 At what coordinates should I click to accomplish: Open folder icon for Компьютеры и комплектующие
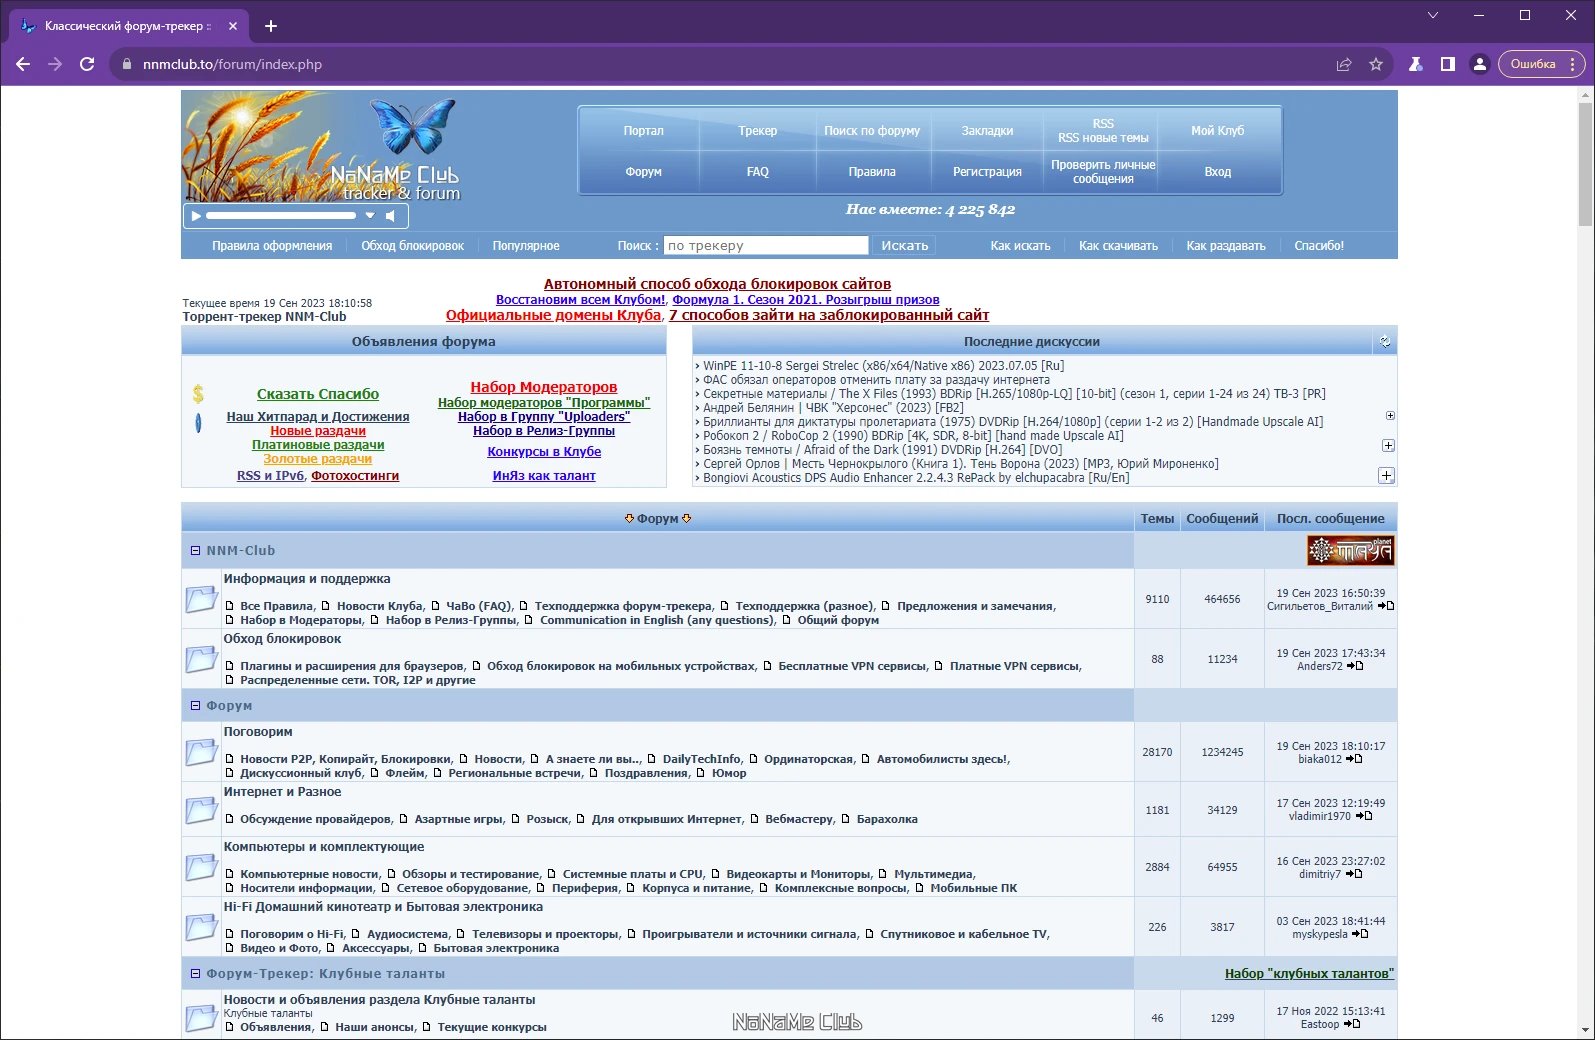(201, 867)
